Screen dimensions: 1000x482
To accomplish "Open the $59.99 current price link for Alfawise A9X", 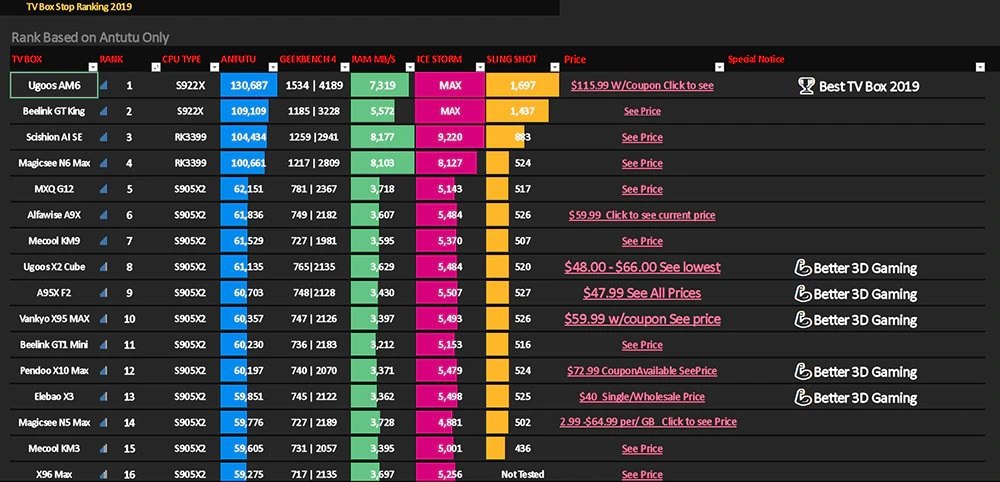I will [x=642, y=215].
